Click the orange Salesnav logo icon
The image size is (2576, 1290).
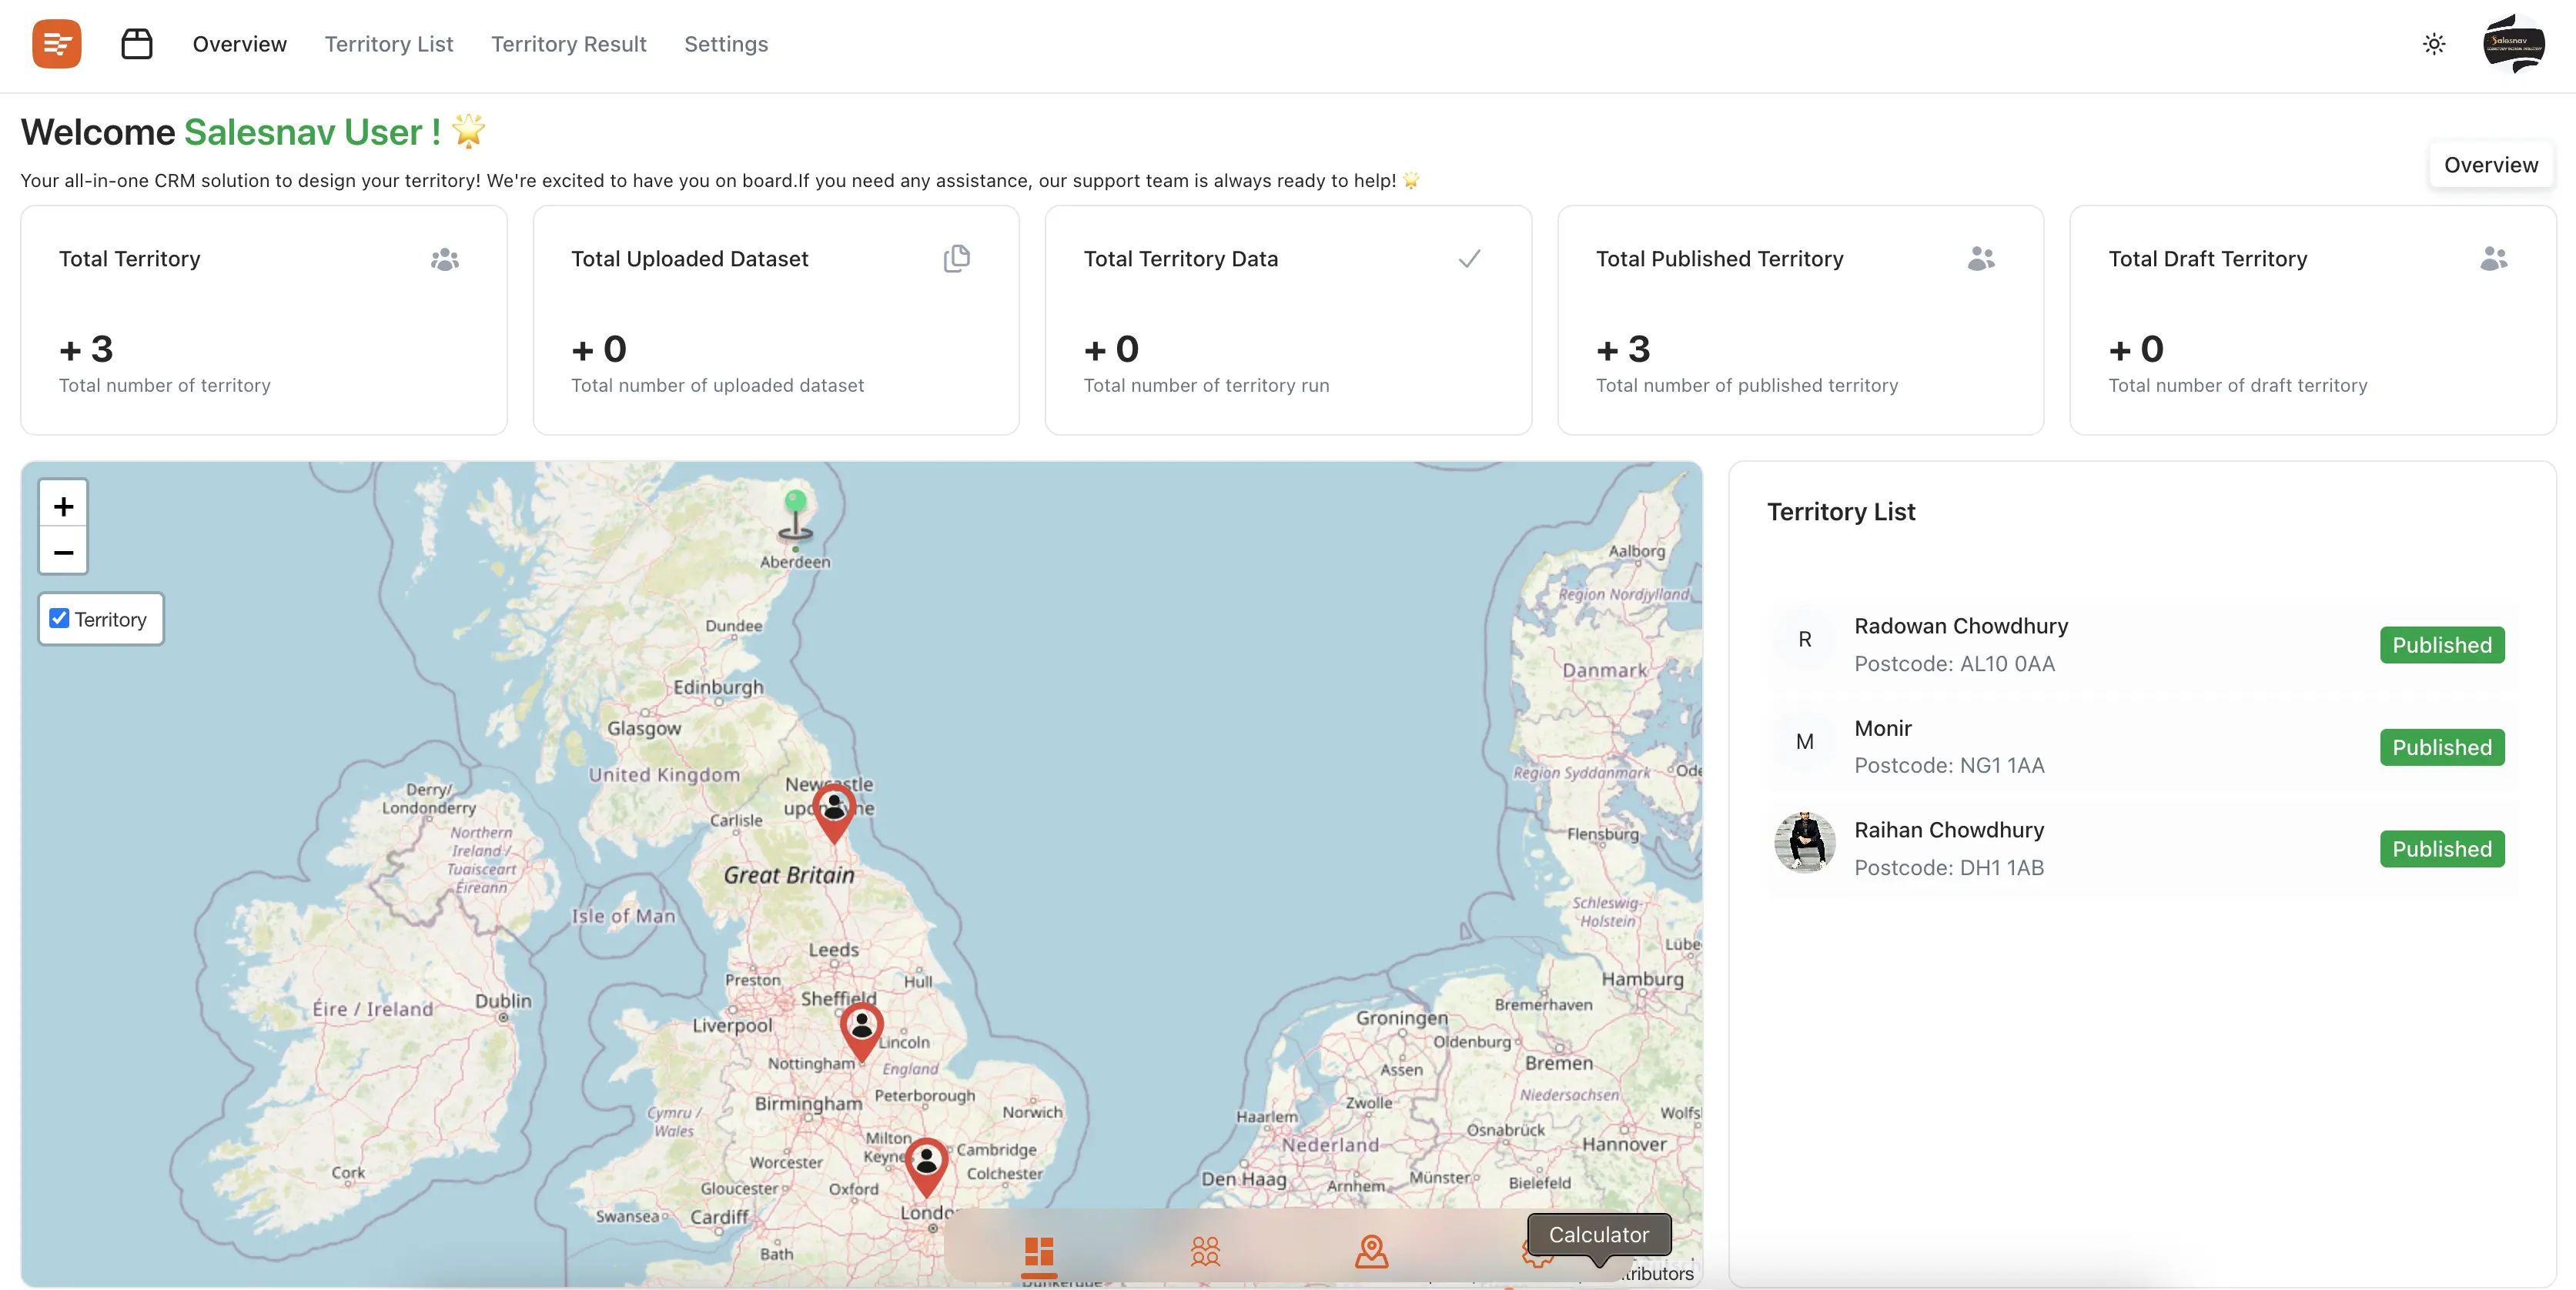(x=56, y=44)
